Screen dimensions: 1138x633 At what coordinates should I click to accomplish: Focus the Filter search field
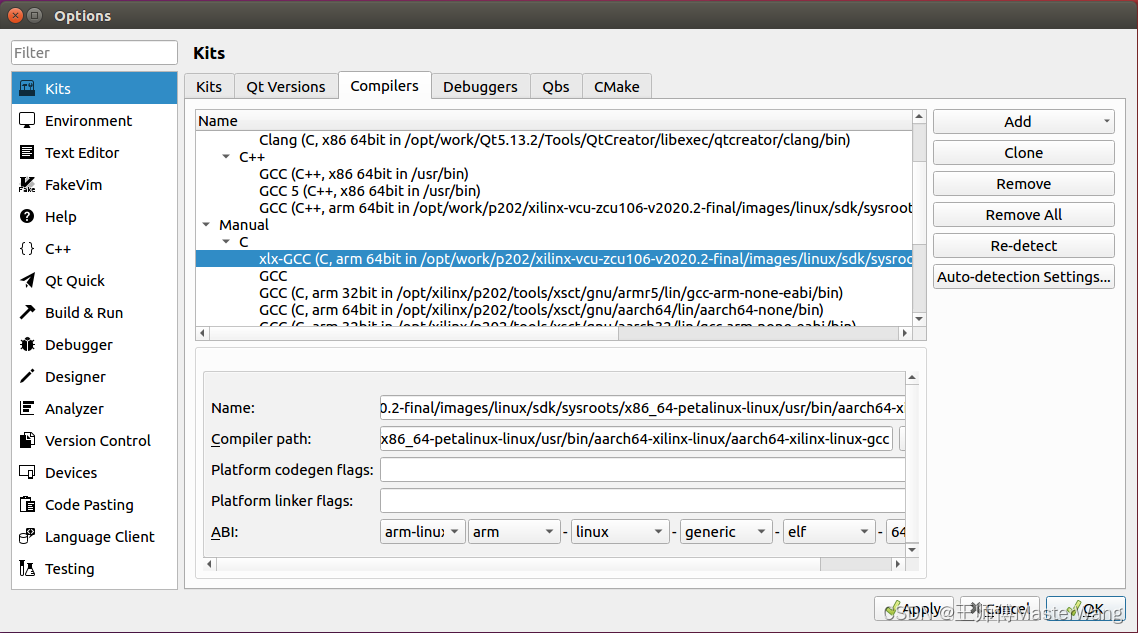pos(94,52)
